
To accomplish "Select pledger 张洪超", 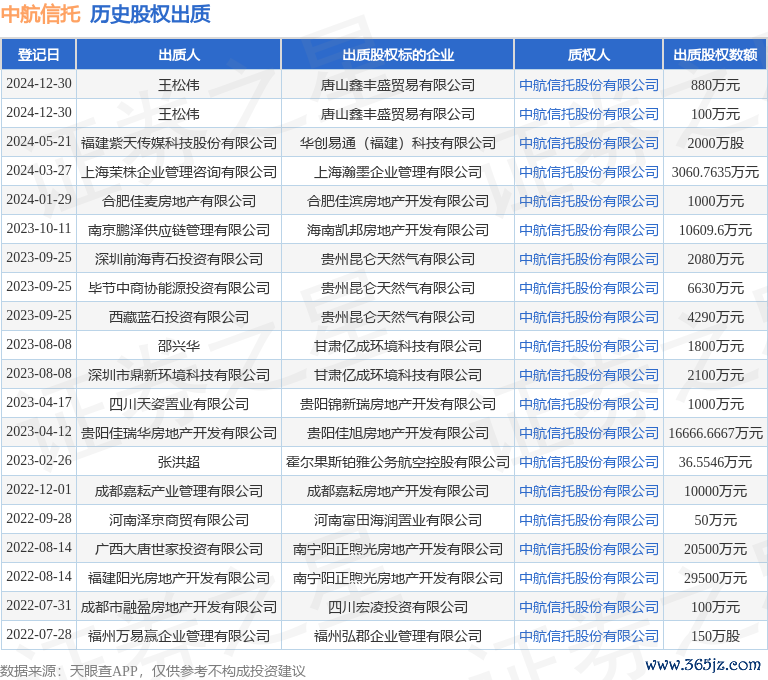I will click(179, 461).
